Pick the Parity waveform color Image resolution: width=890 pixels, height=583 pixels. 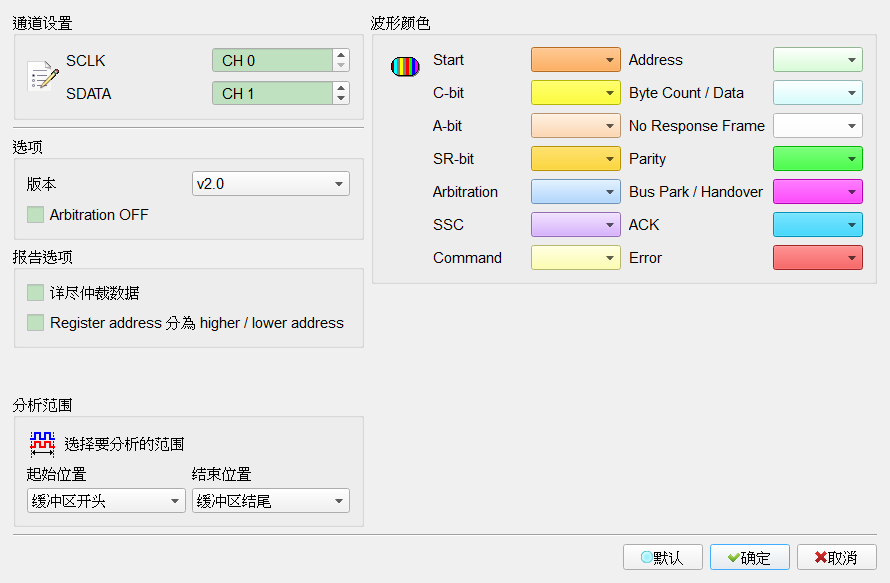818,158
